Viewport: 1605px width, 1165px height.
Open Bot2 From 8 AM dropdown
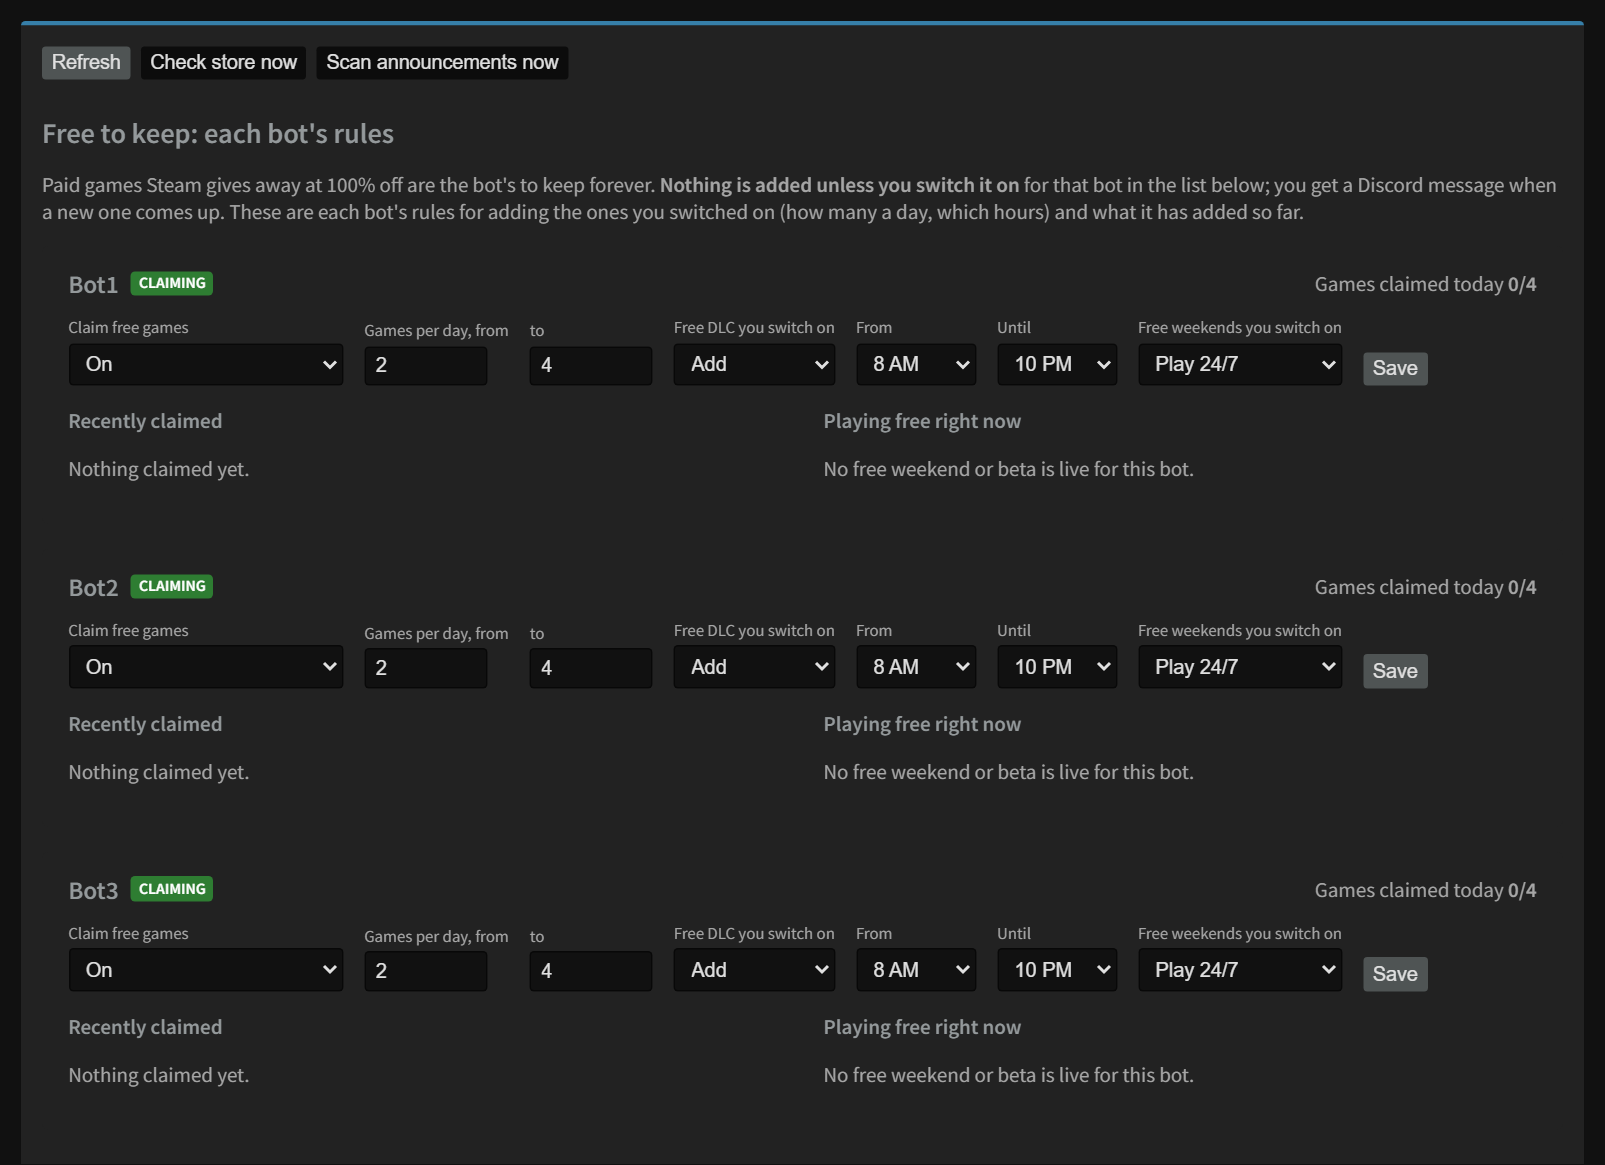916,667
